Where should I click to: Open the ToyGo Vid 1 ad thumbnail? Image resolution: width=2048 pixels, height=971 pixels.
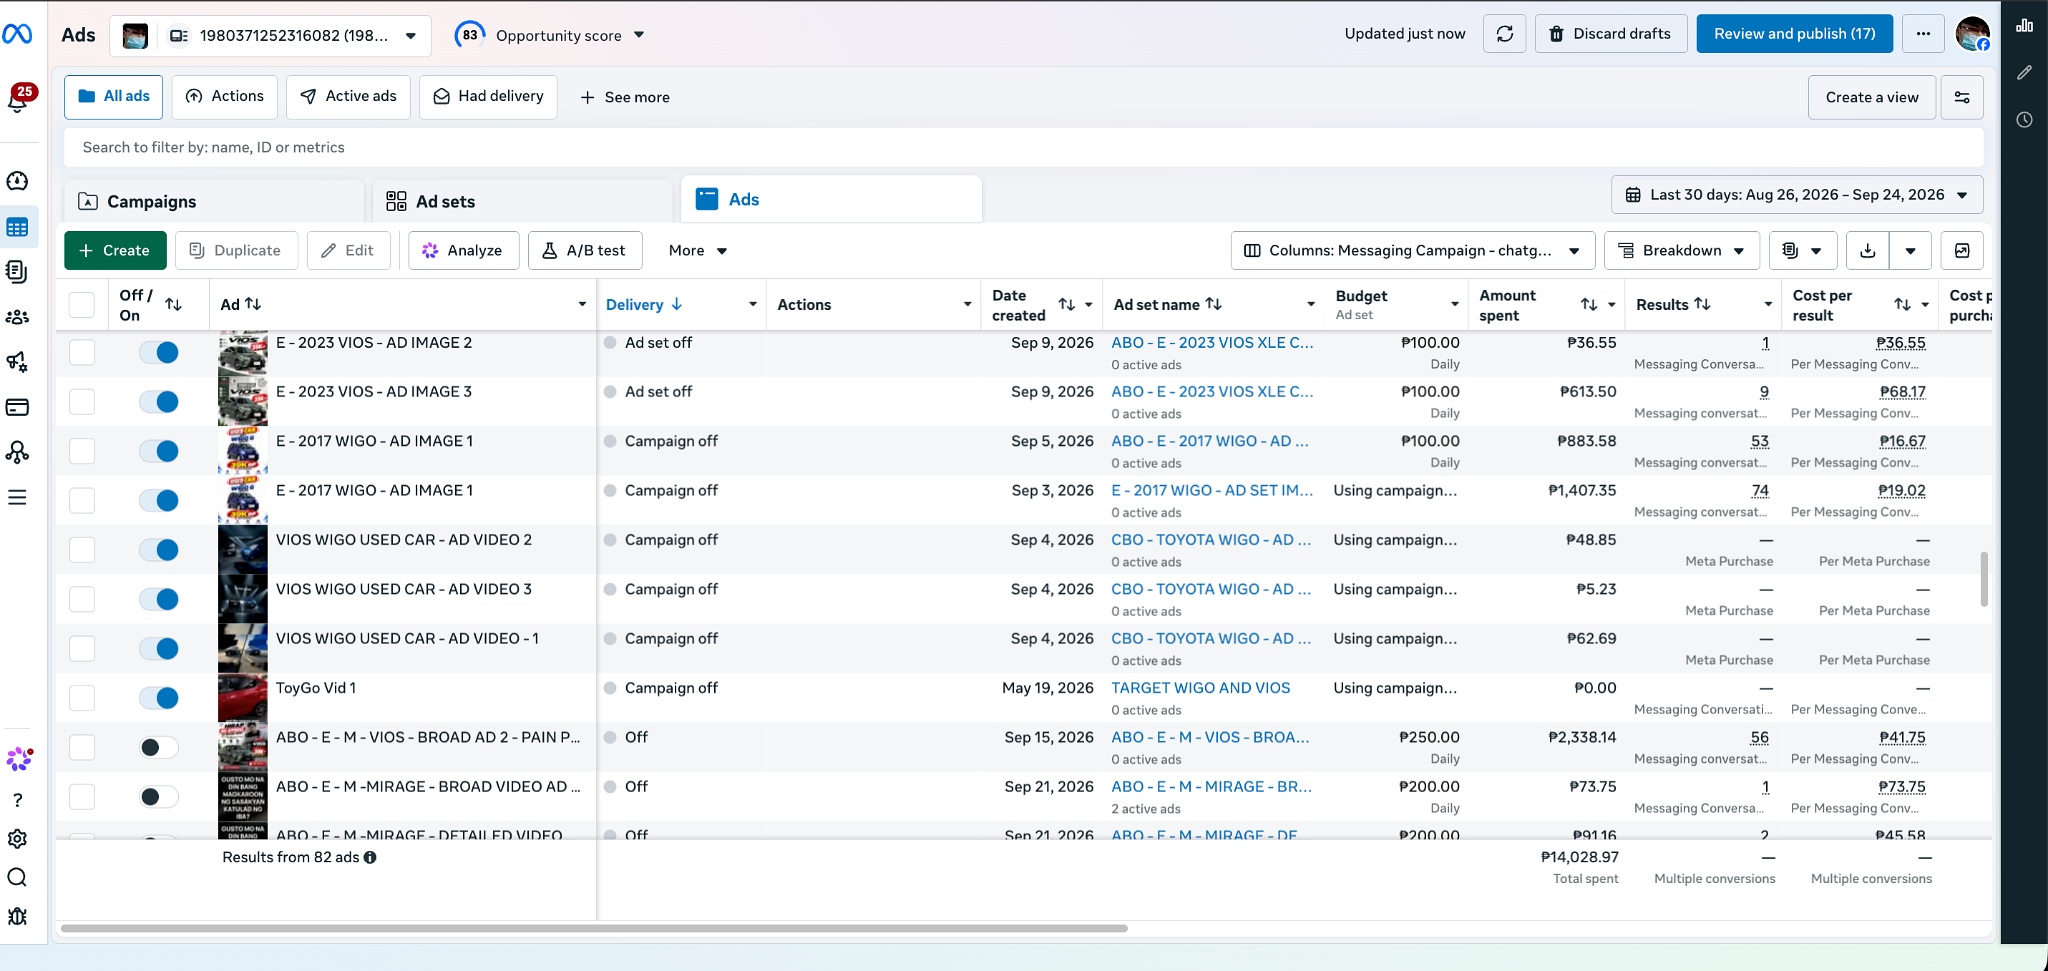click(243, 698)
